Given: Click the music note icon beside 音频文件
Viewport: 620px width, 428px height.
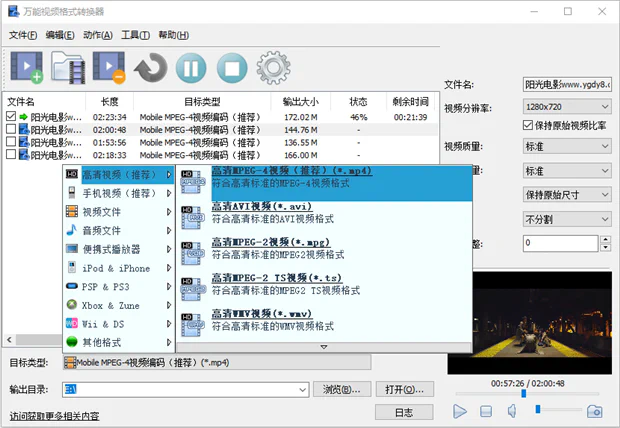Looking at the screenshot, I should [x=72, y=230].
